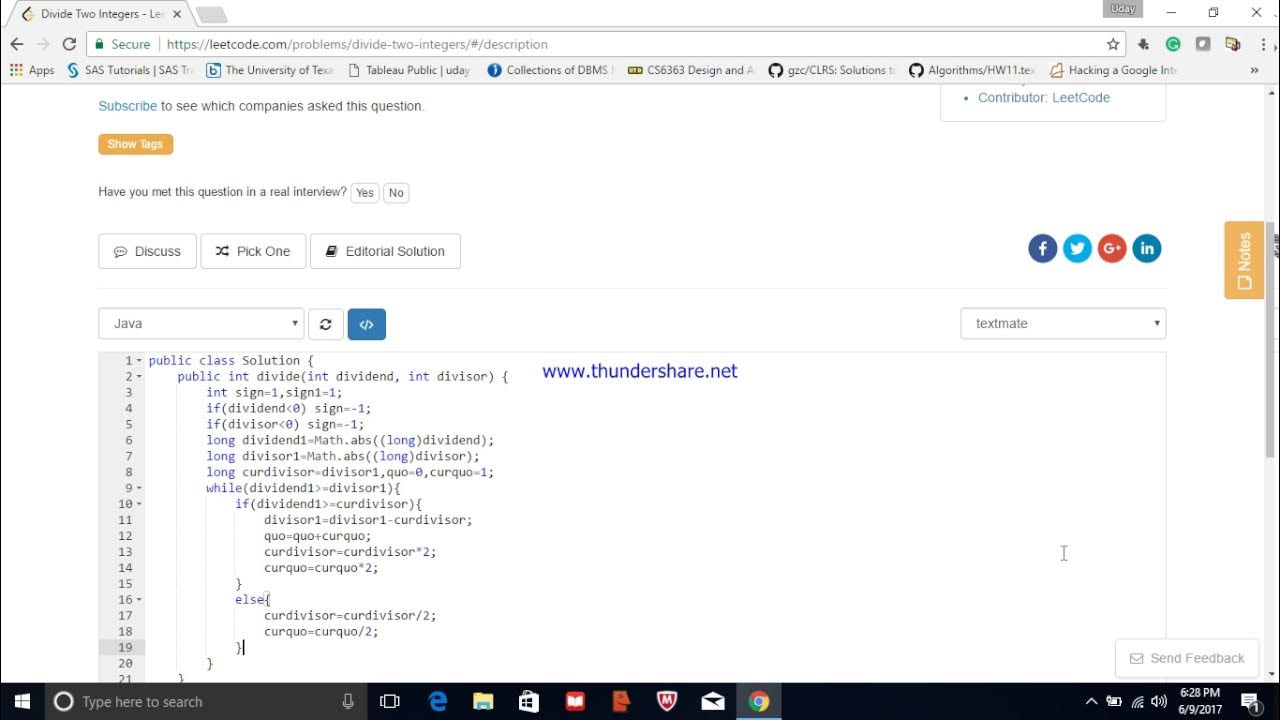
Task: Click Send Feedback button
Action: (x=1187, y=658)
